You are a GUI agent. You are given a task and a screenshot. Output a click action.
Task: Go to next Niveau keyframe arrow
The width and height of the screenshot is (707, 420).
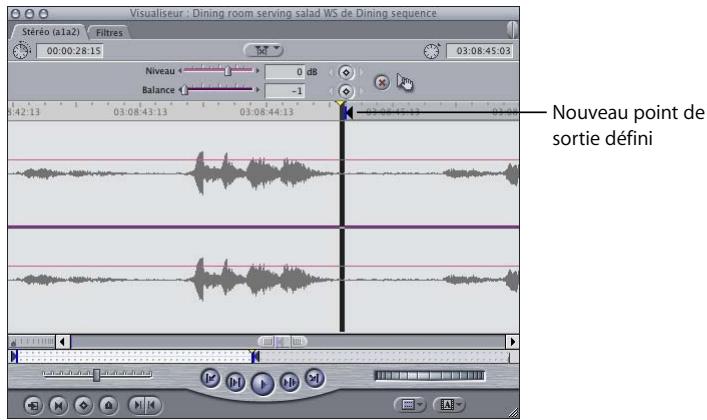click(x=361, y=72)
